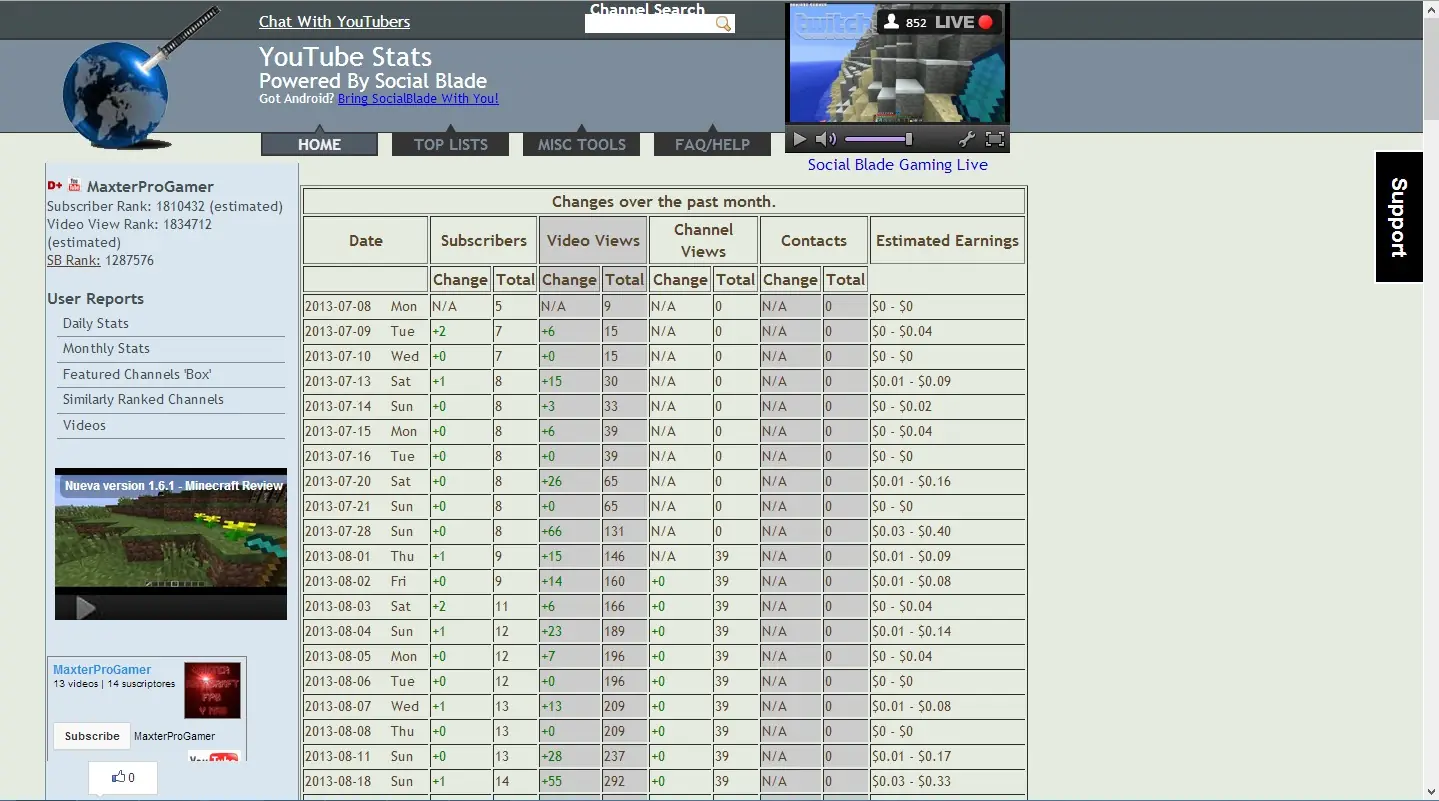Click the 2013-08-04 date cell
The image size is (1439, 801).
(x=365, y=631)
